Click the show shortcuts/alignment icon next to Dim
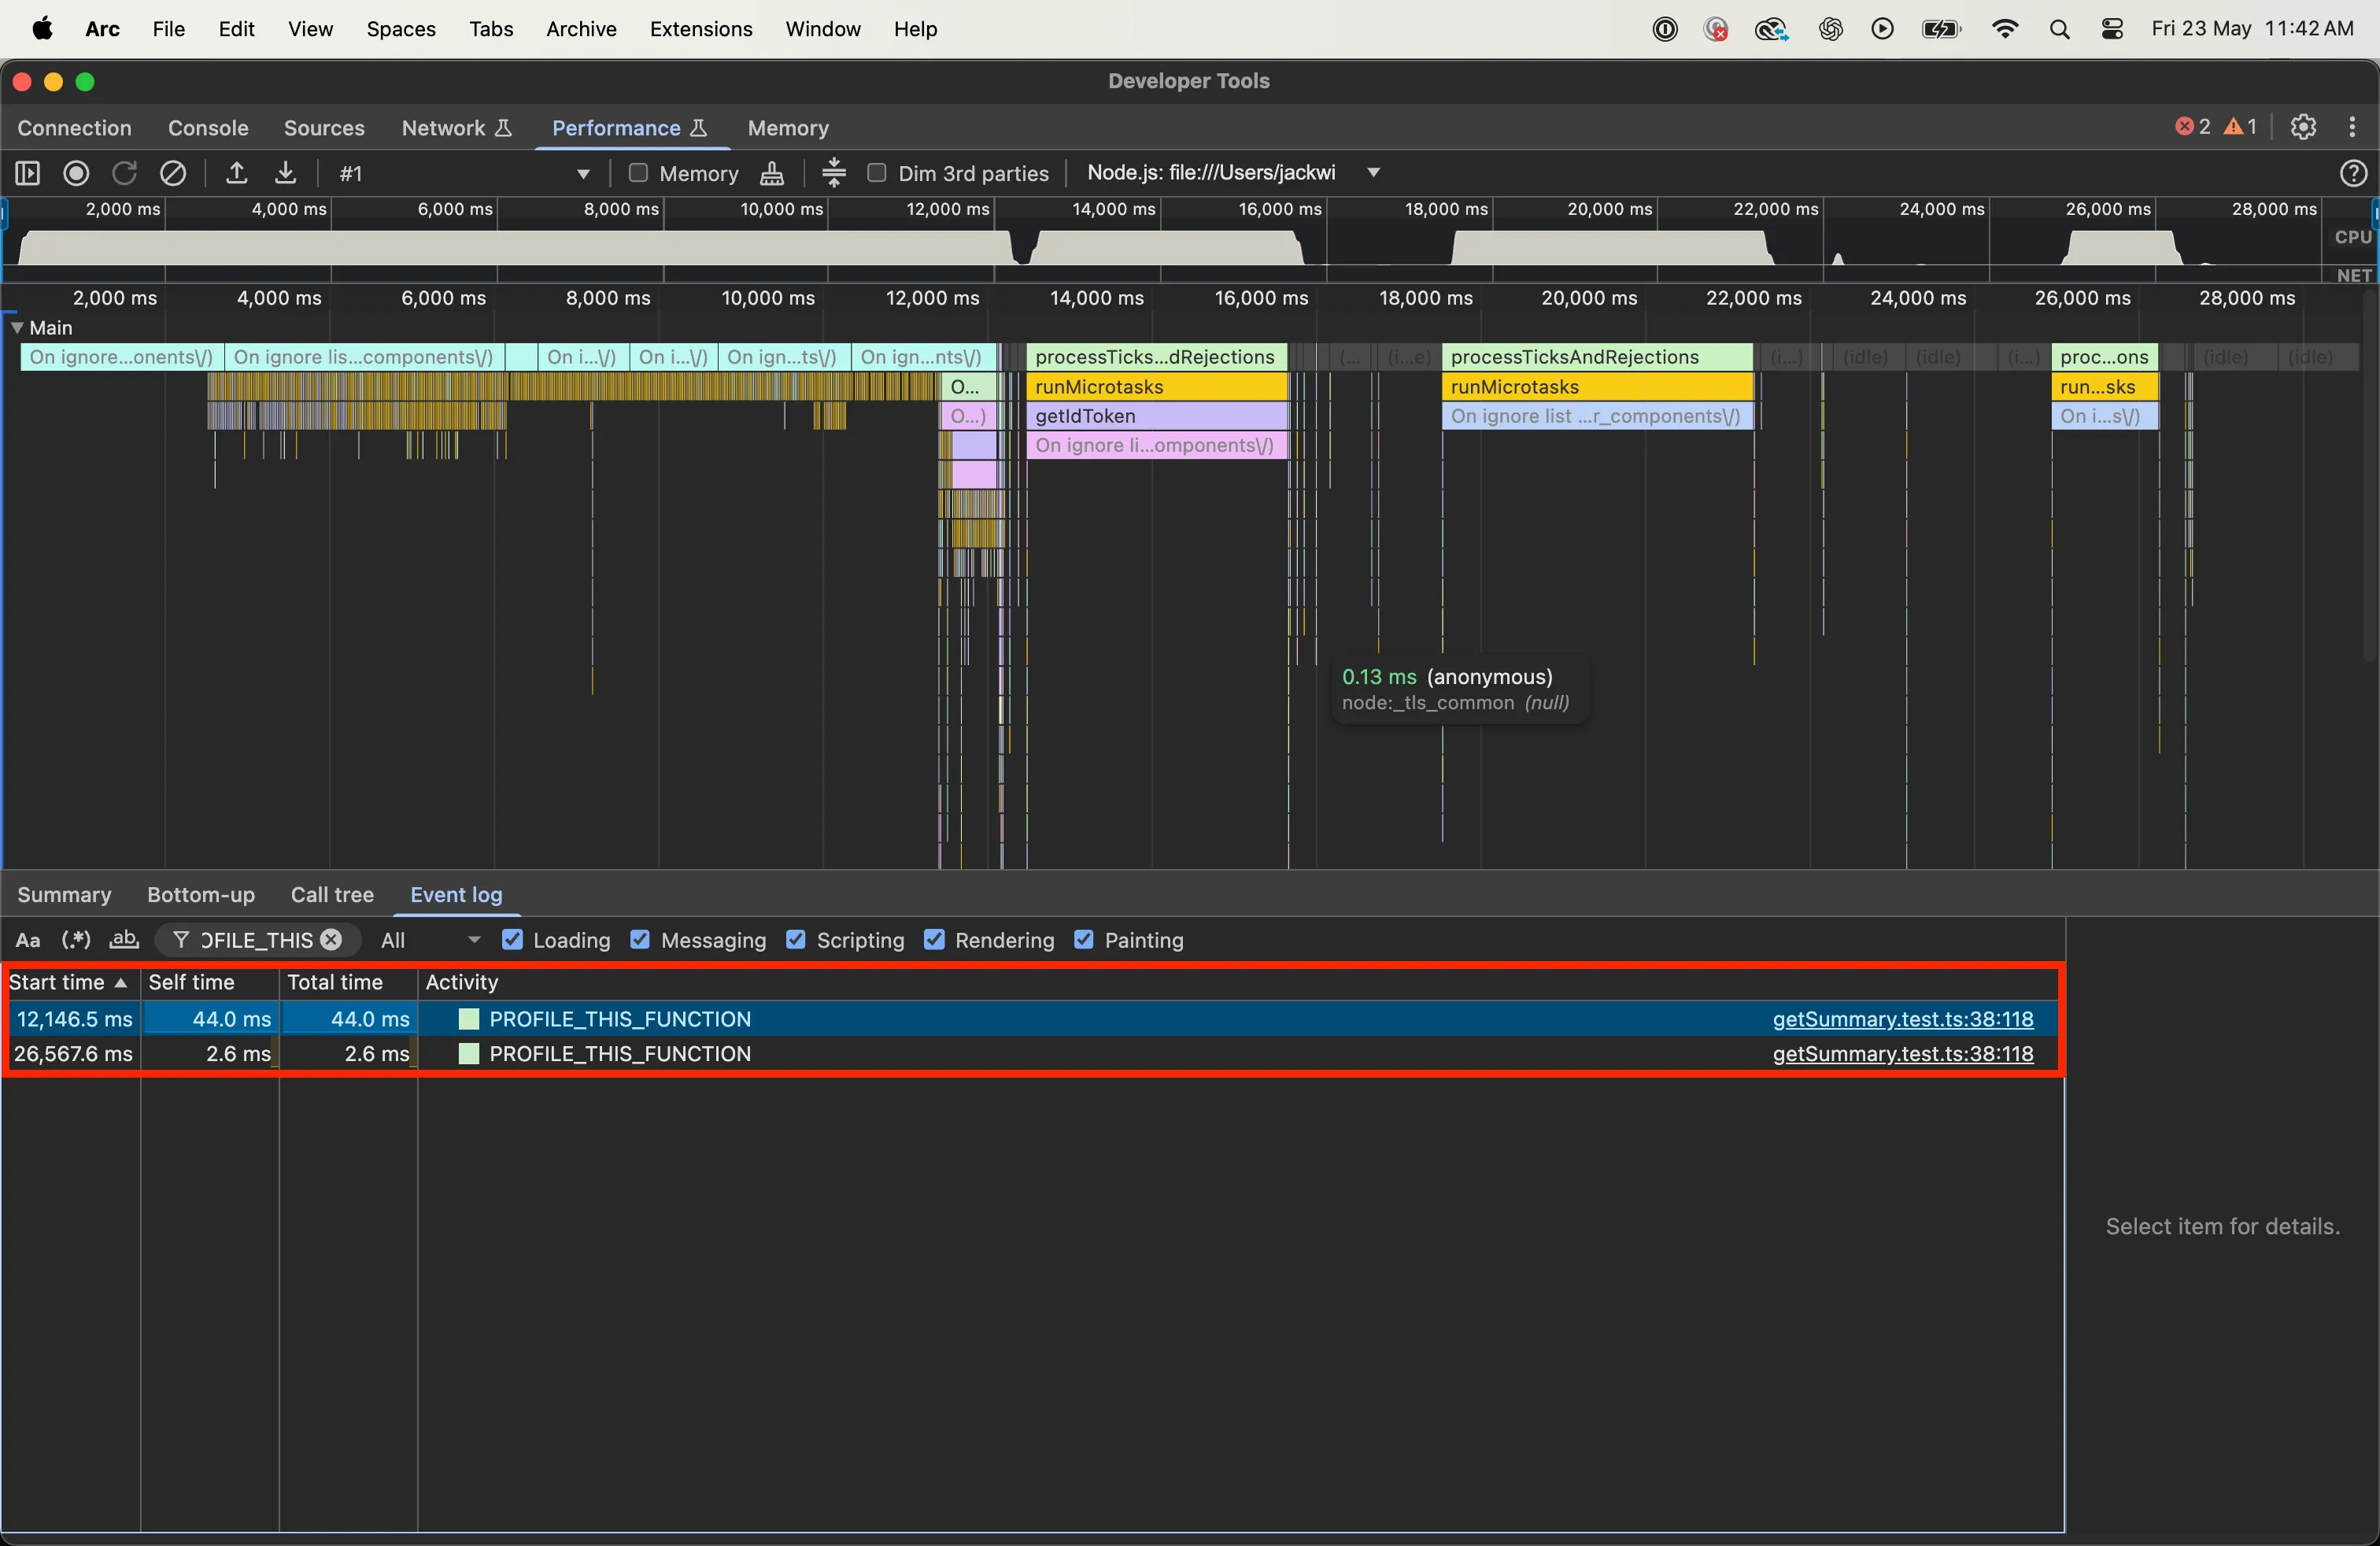Viewport: 2380px width, 1546px height. point(834,173)
